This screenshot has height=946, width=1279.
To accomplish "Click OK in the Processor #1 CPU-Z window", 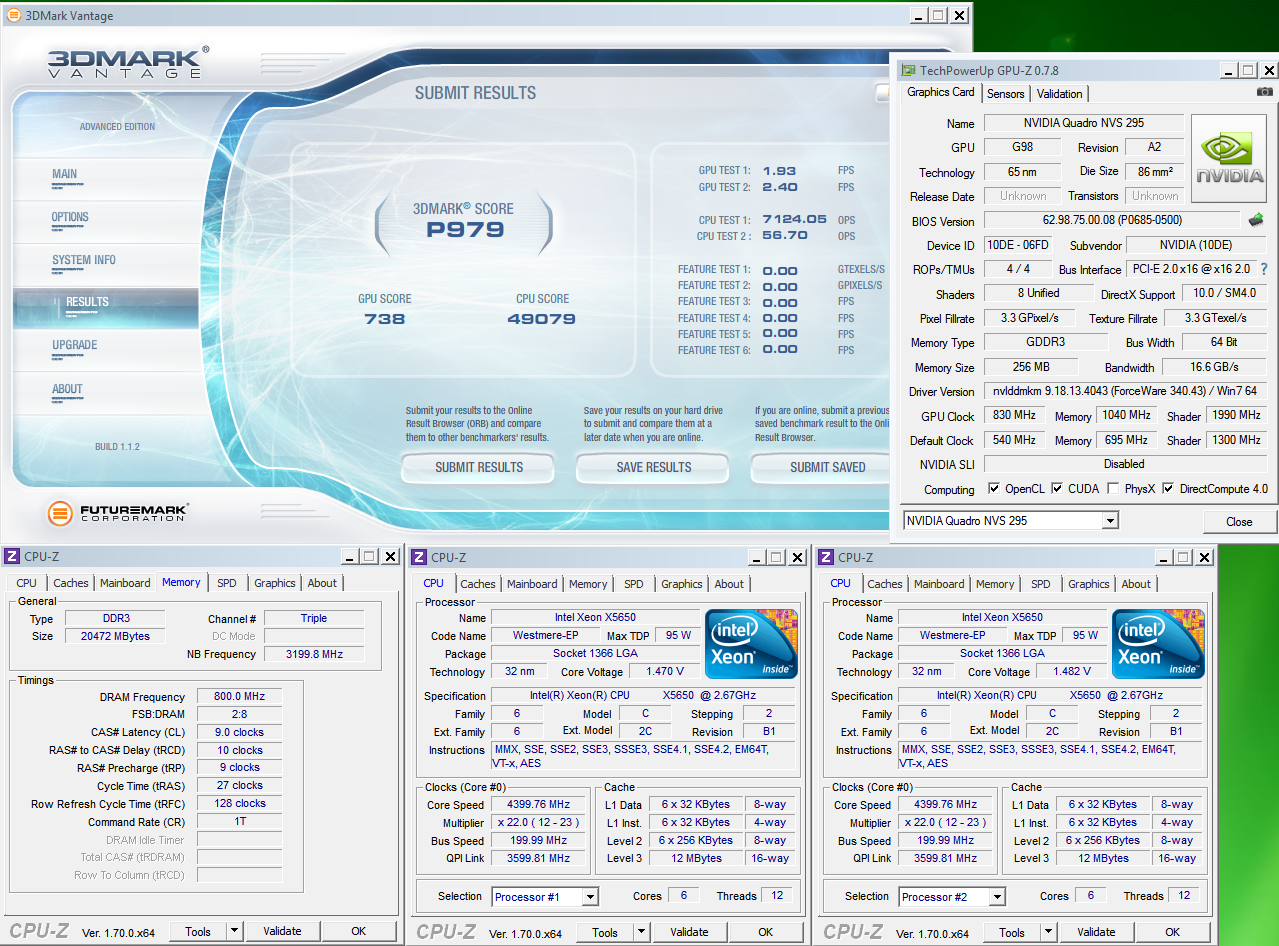I will (x=765, y=932).
